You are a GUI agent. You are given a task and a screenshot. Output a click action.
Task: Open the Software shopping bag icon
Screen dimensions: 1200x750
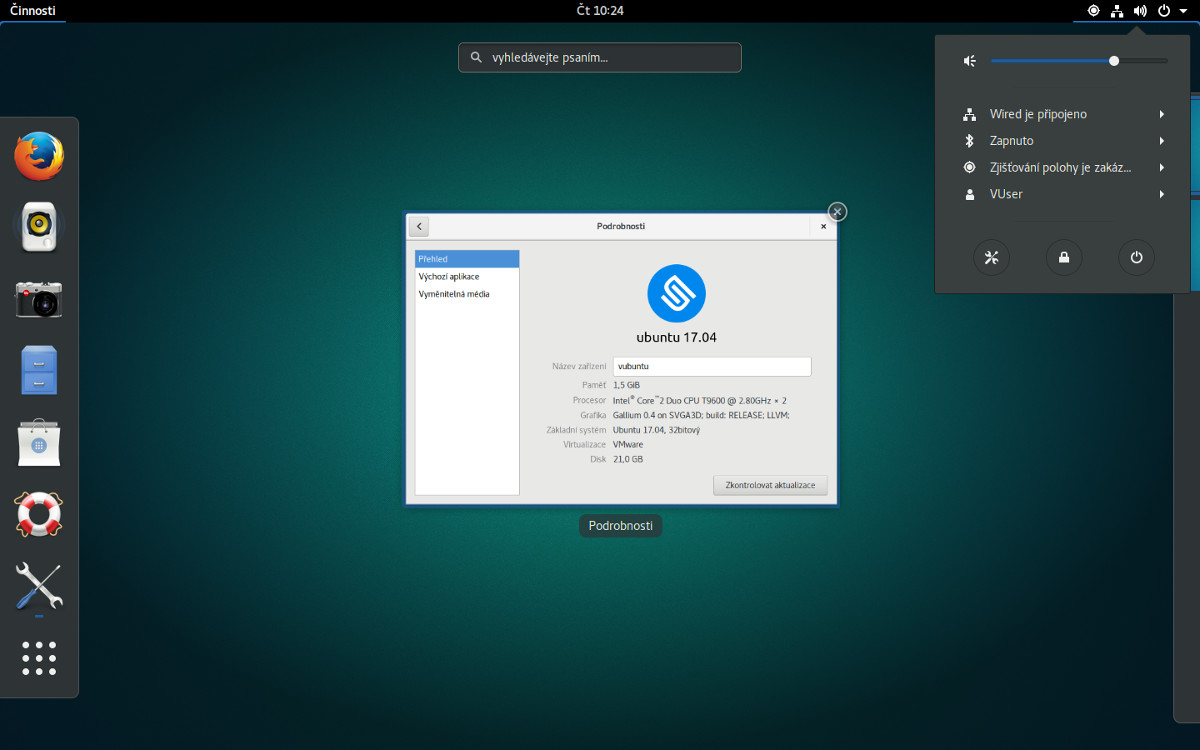39,442
